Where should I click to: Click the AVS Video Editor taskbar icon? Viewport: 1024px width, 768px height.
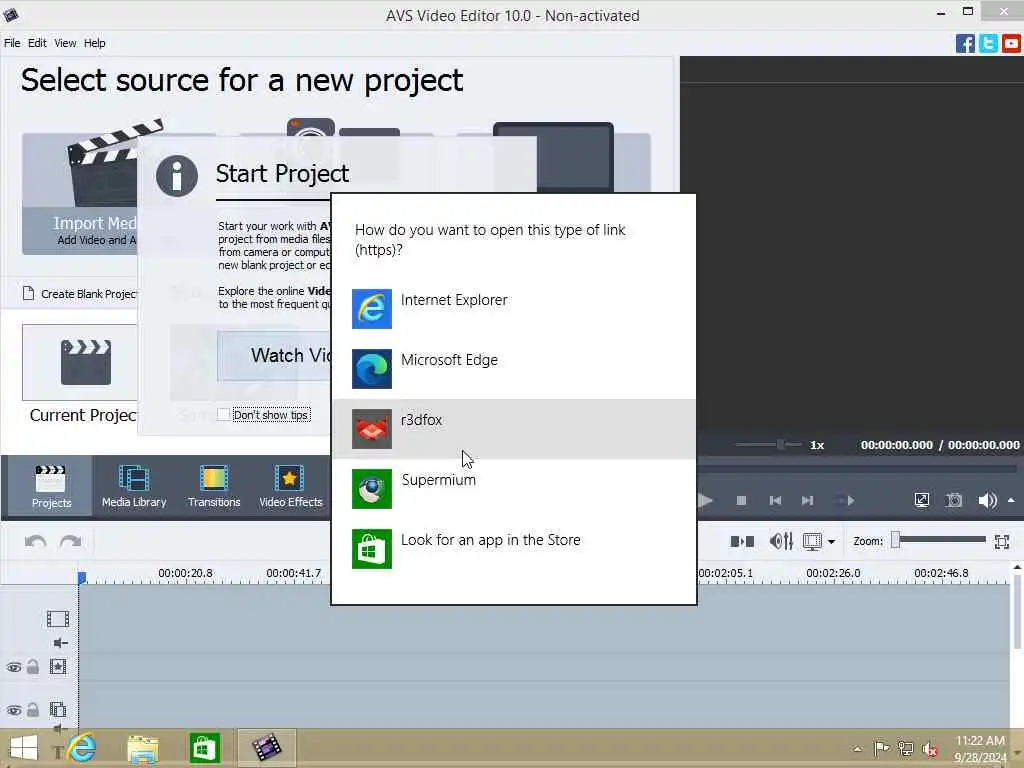[266, 748]
